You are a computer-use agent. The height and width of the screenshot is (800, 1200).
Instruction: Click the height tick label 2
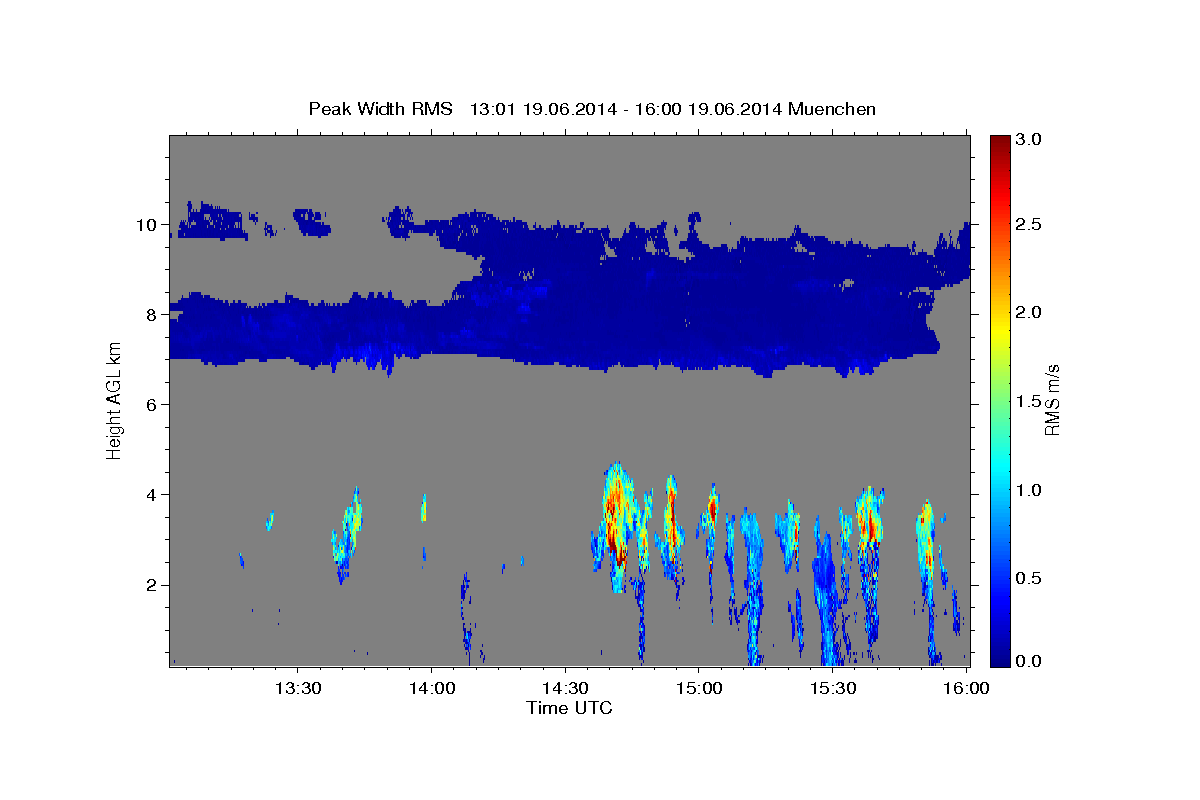pyautogui.click(x=153, y=585)
